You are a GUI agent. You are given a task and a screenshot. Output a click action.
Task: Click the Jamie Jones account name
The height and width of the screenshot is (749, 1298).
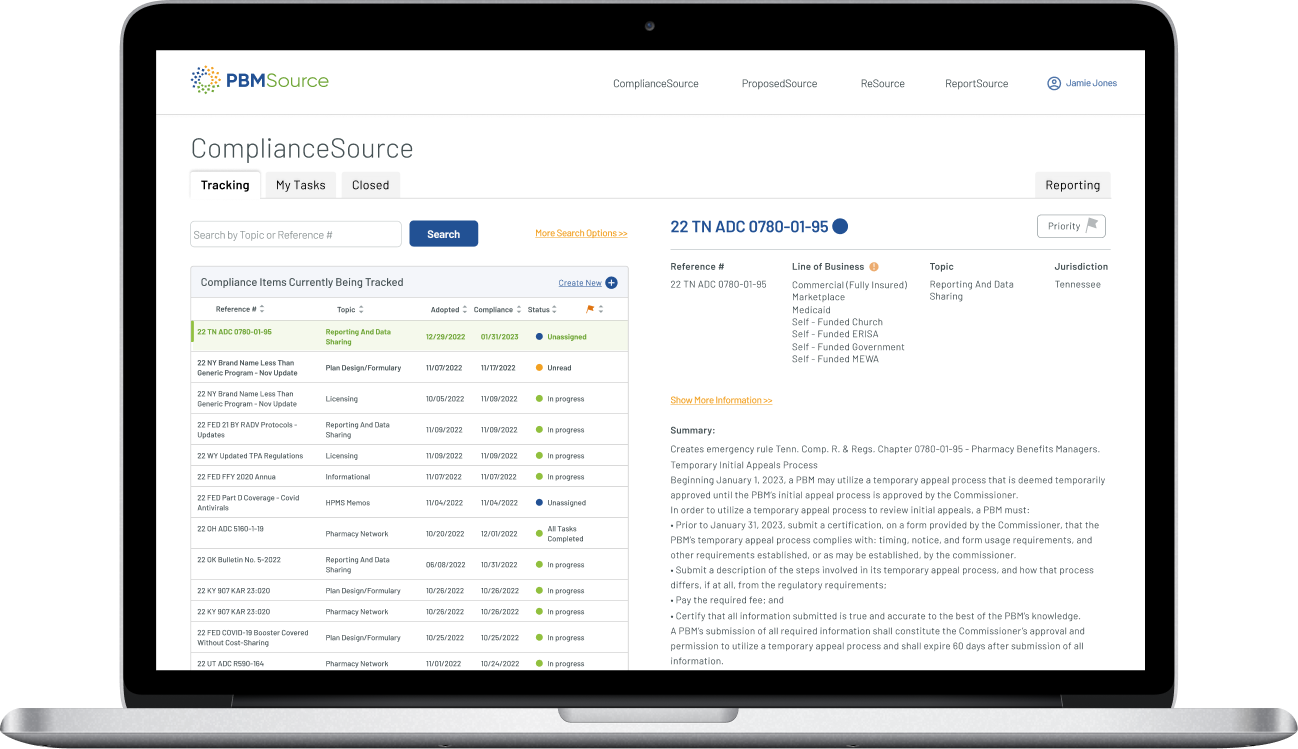(x=1091, y=83)
